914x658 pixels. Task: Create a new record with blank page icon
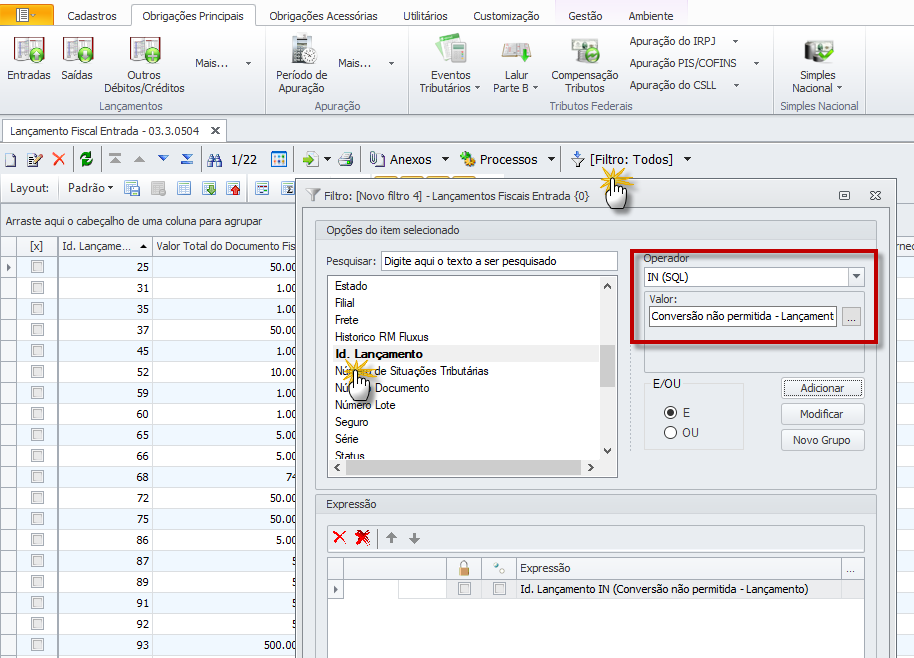click(10, 160)
